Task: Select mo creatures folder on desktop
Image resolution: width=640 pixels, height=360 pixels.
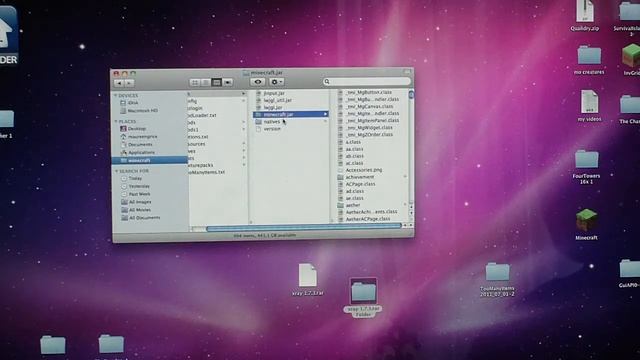Action: (589, 60)
